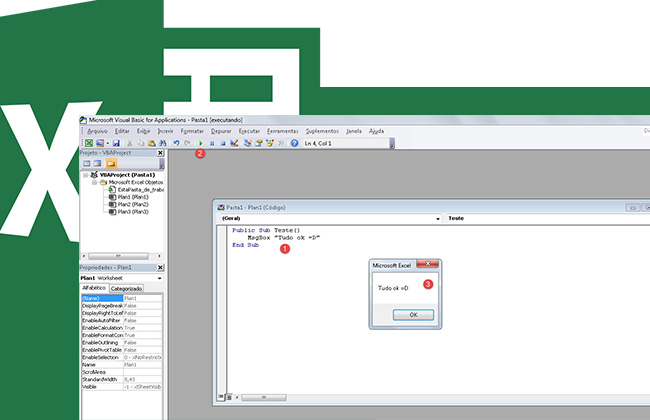The height and width of the screenshot is (420, 650).
Task: Select Plan3 (Plan3) in project tree
Action: tap(133, 212)
